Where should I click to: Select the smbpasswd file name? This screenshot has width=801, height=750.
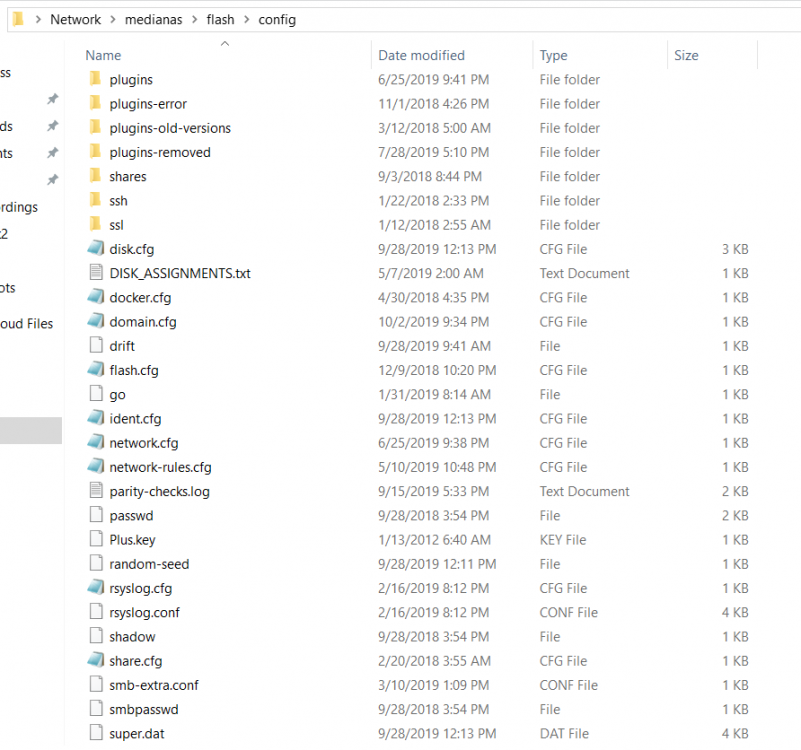144,709
